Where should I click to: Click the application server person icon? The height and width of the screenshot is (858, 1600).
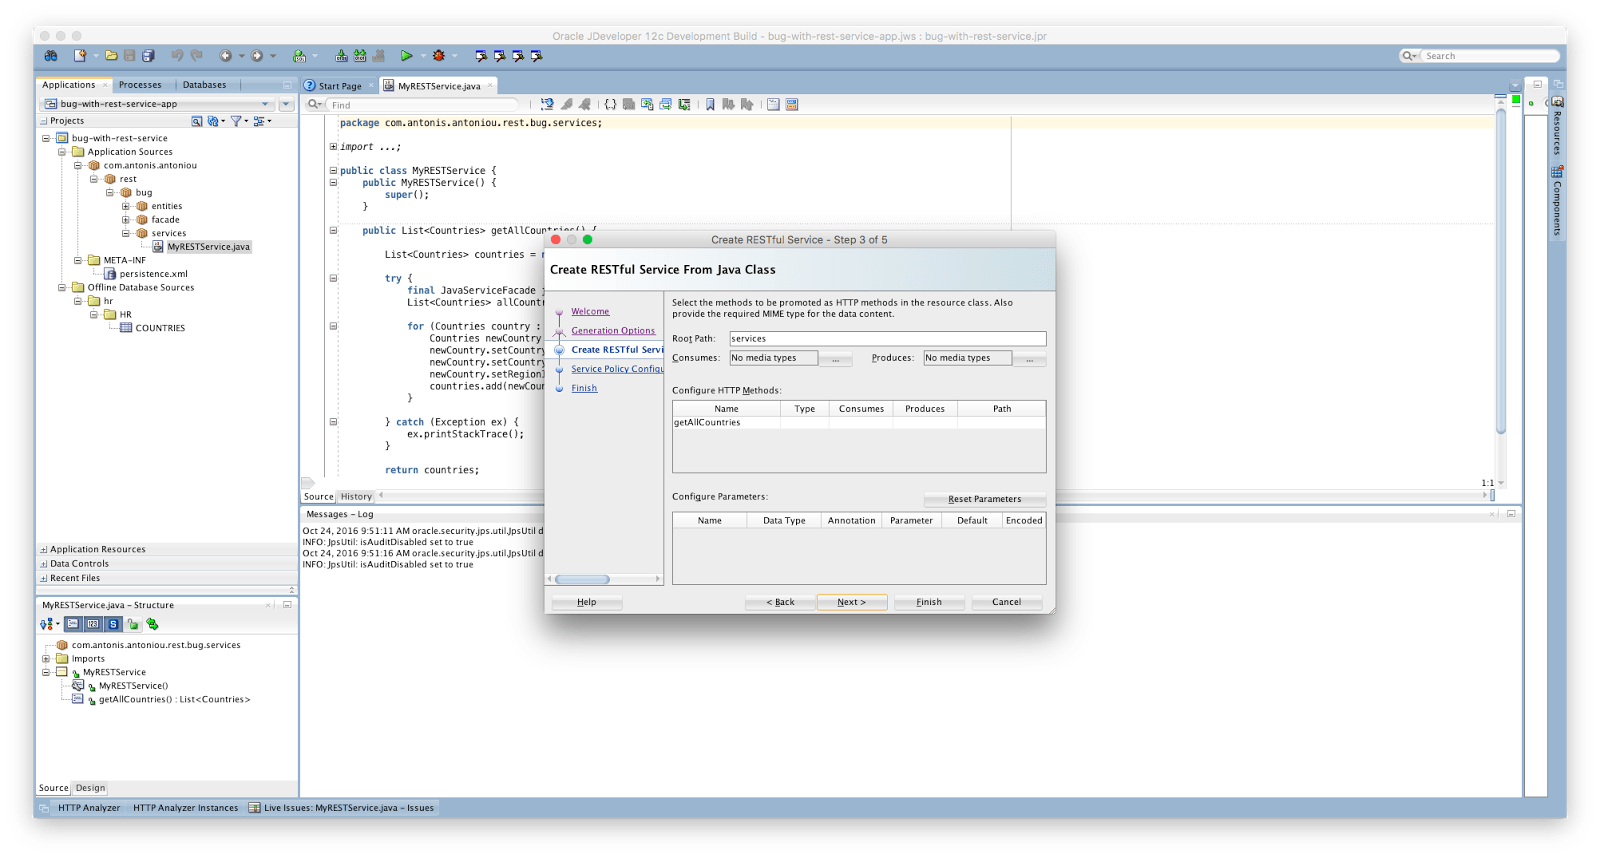tap(299, 56)
